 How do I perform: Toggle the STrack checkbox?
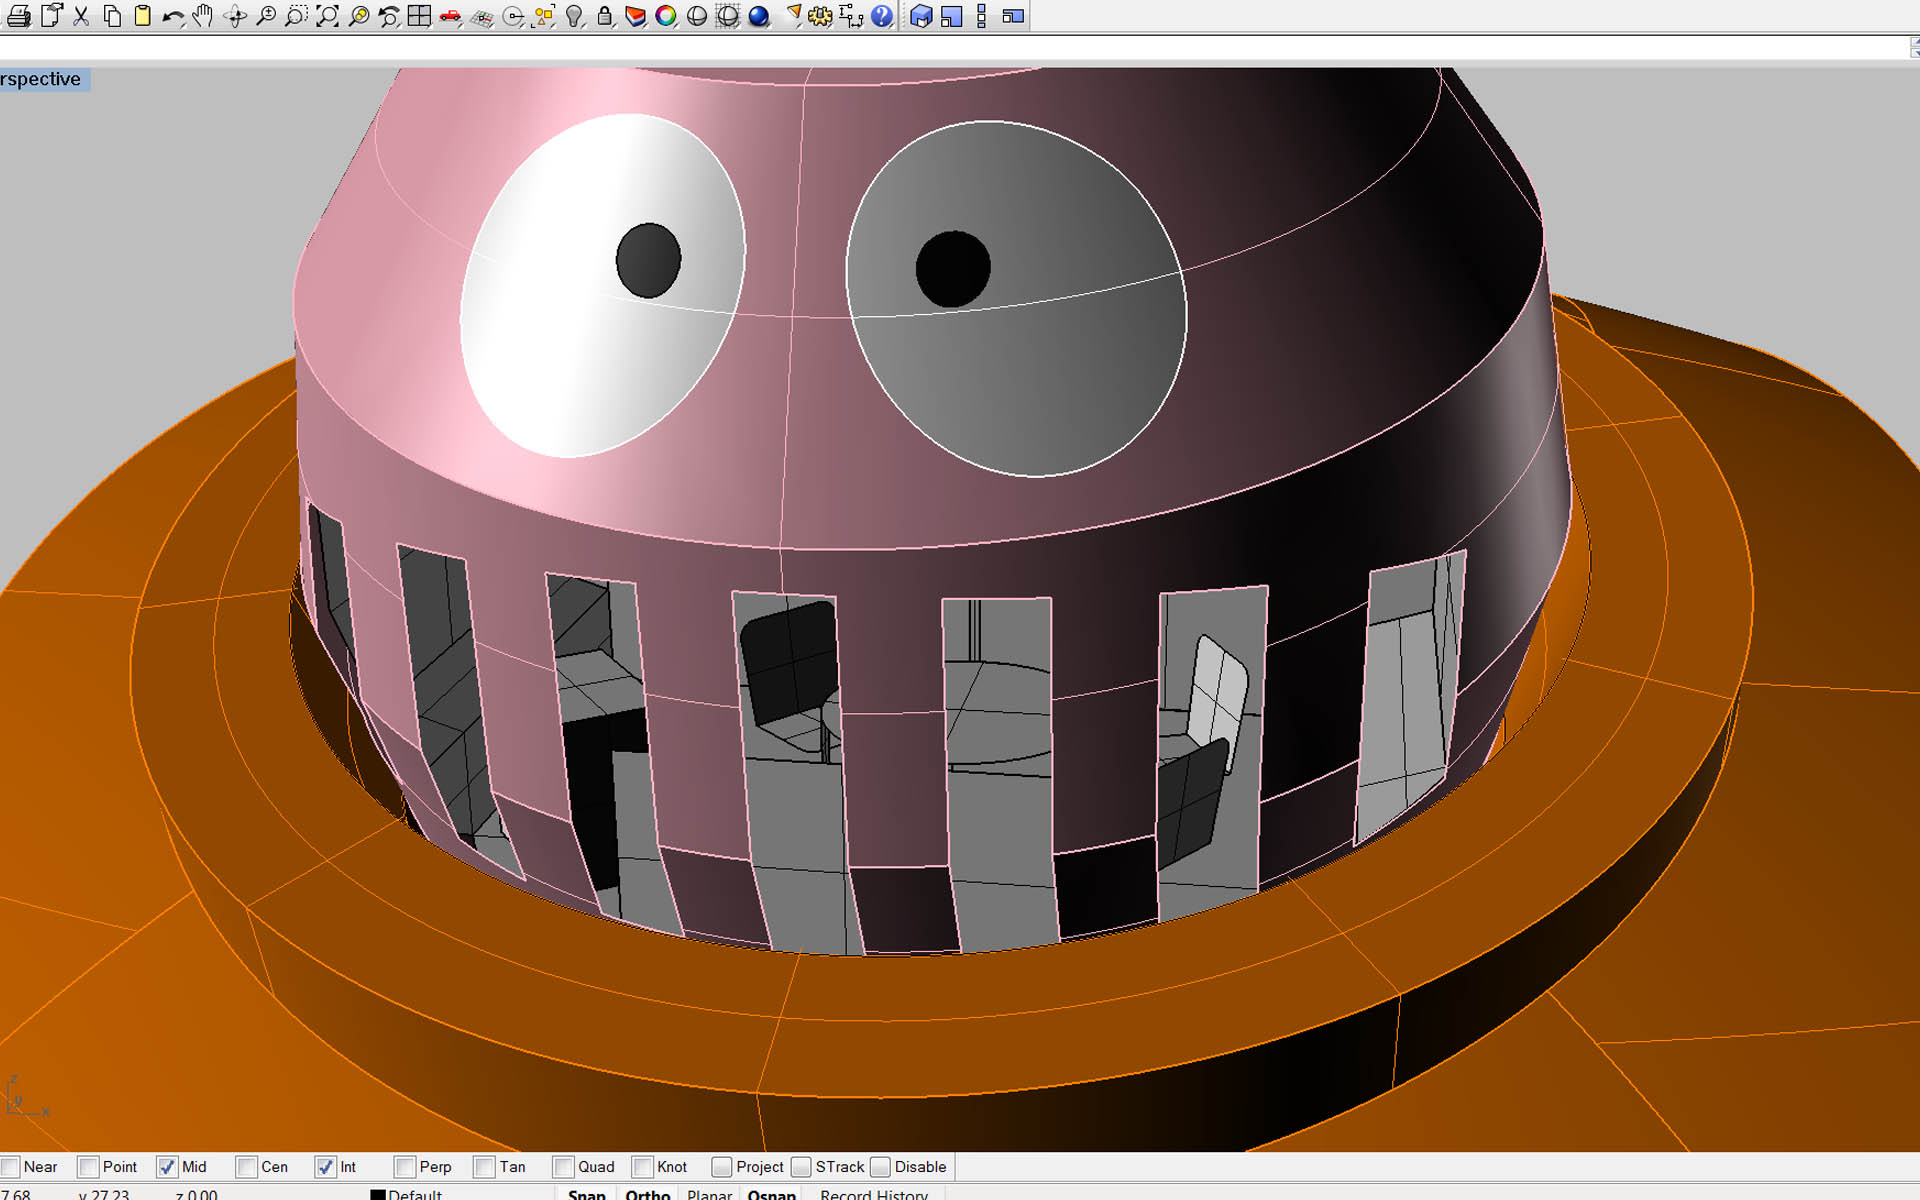801,1167
